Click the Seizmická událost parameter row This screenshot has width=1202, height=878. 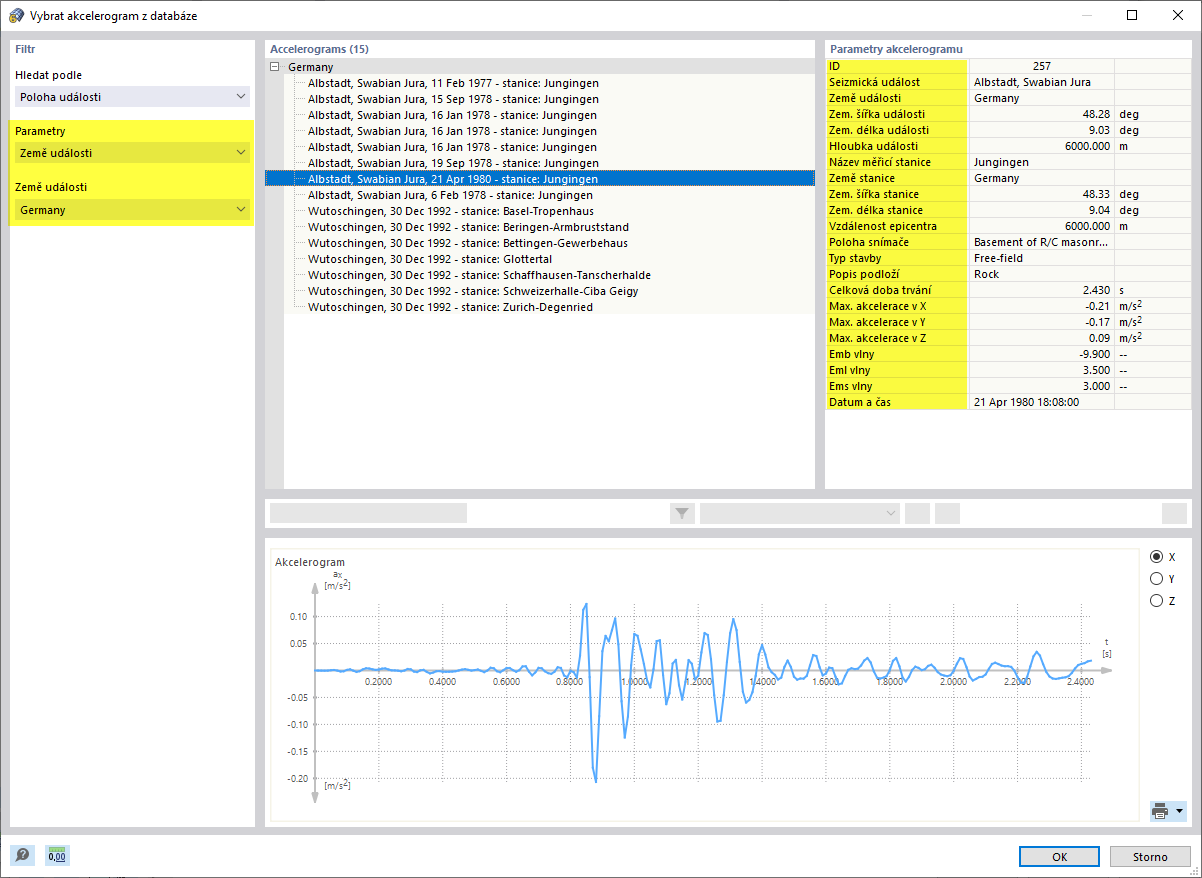click(x=1009, y=82)
